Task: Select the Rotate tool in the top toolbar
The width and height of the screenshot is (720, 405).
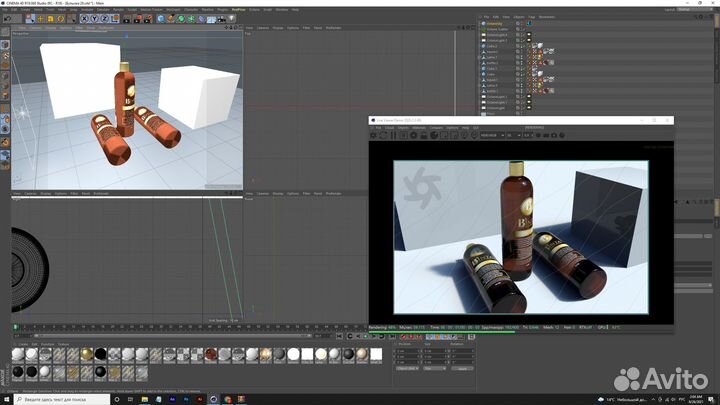Action: pyautogui.click(x=62, y=18)
